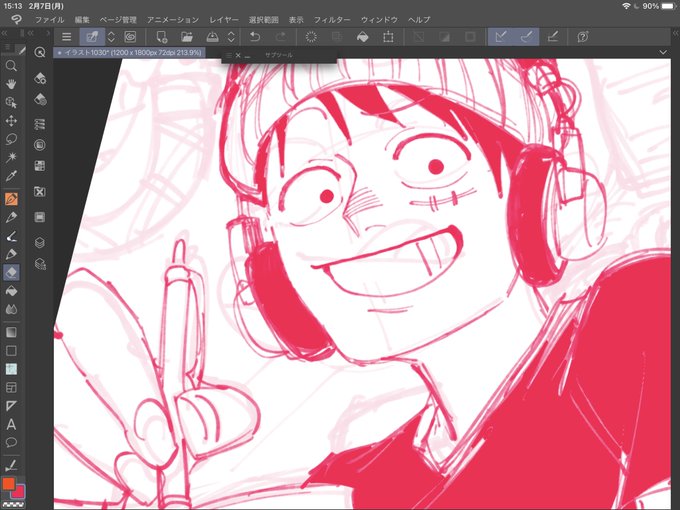The width and height of the screenshot is (680, 510).
Task: Open the Quick Access panel icon
Action: coord(40,52)
